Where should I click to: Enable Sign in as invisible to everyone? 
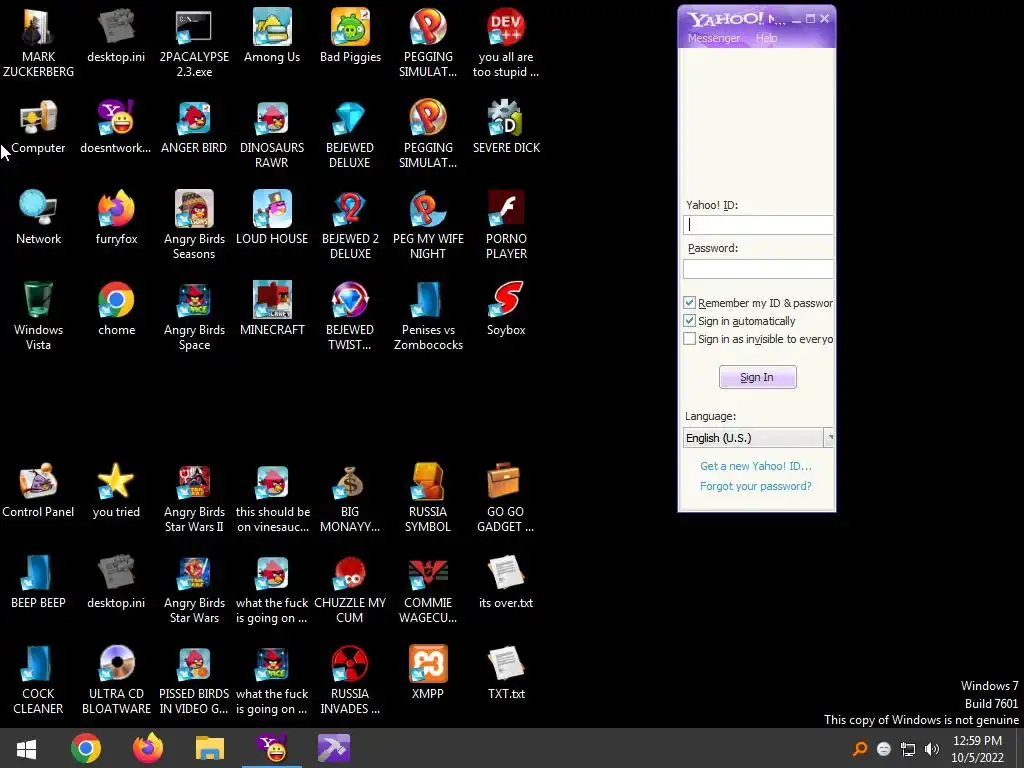coord(689,339)
